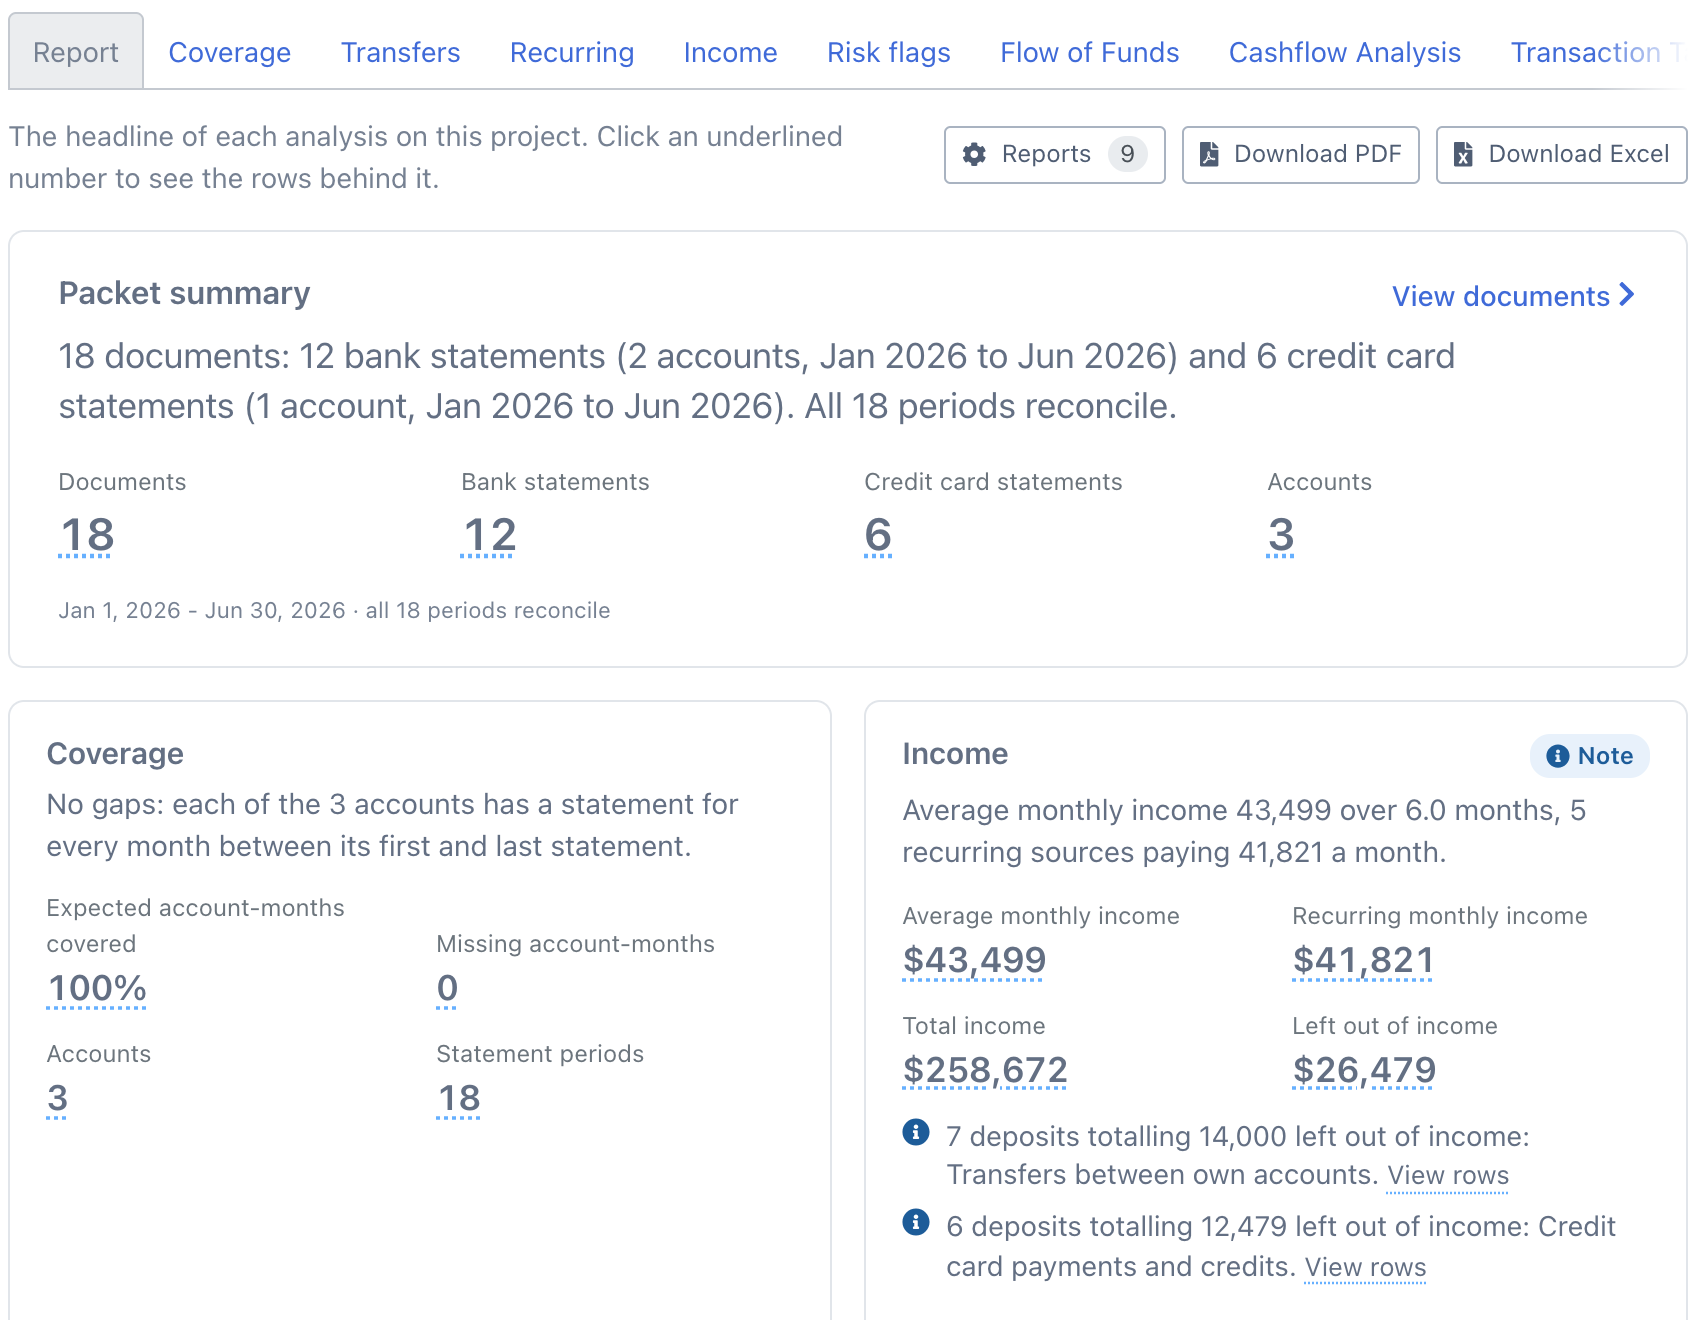The width and height of the screenshot is (1696, 1320).
Task: Click left out of income $26,479
Action: [x=1364, y=1070]
